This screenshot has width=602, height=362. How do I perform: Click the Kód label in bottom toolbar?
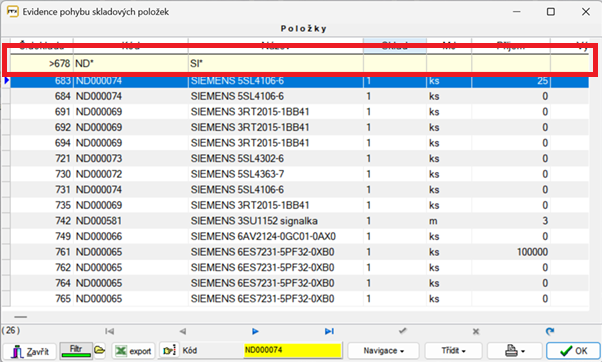pyautogui.click(x=190, y=350)
